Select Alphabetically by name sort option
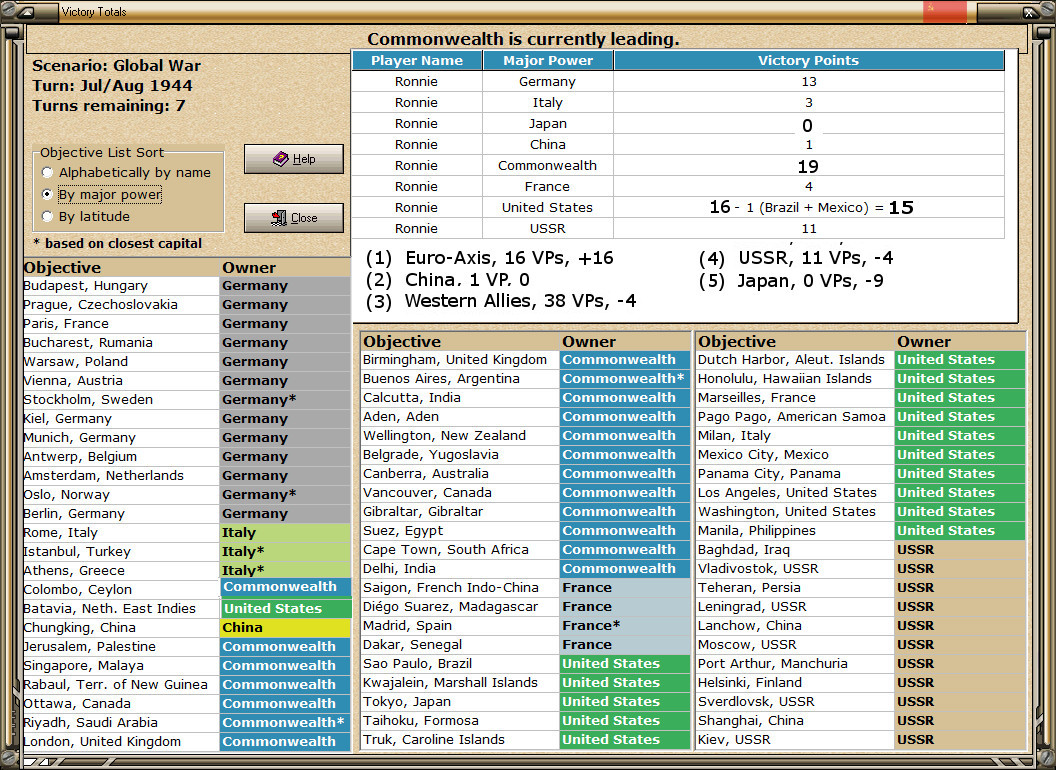Viewport: 1056px width, 770px height. (x=127, y=172)
